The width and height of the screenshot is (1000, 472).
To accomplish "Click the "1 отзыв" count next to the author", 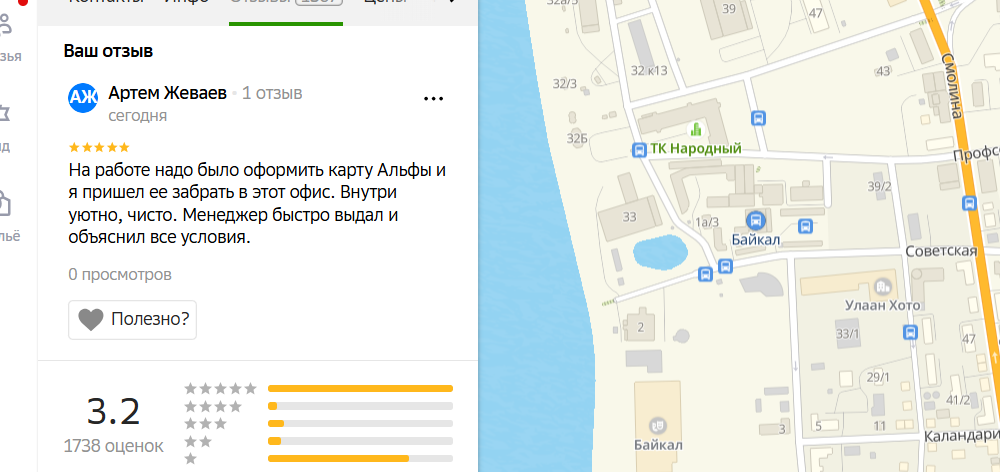I will [272, 94].
